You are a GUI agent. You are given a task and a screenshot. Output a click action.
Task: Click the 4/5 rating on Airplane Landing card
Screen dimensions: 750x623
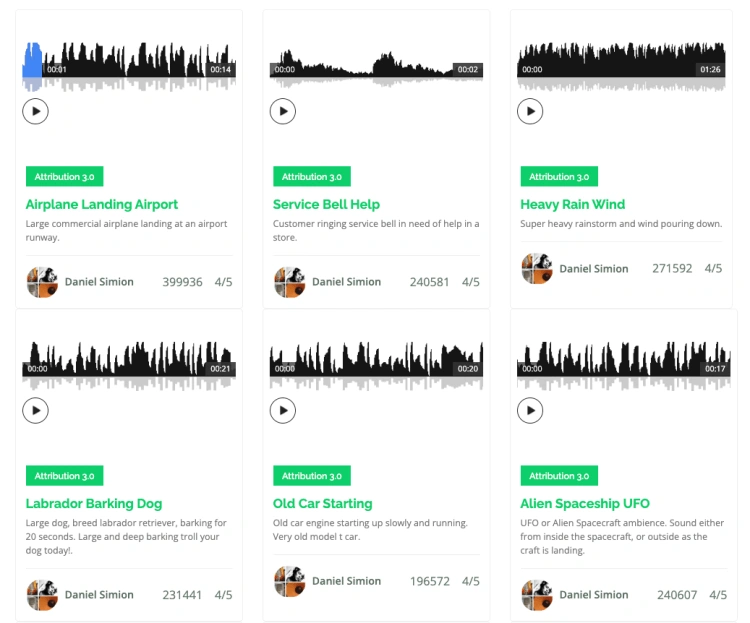point(223,282)
